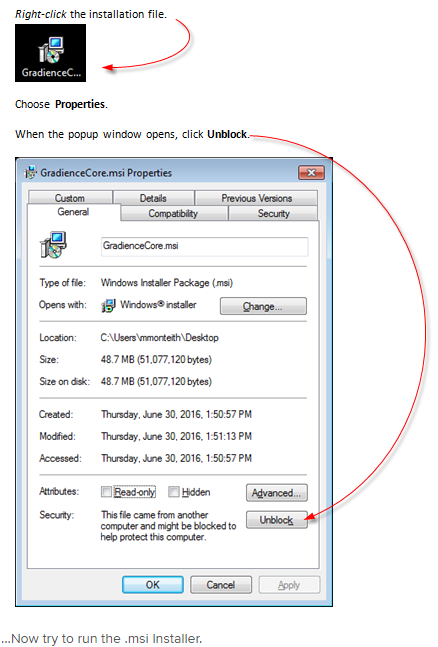Image resolution: width=438 pixels, height=647 pixels.
Task: Select the Compatibility tab
Action: point(173,213)
